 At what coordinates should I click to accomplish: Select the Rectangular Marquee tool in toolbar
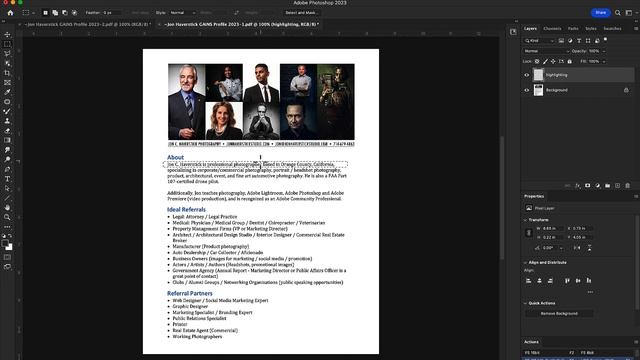coord(7,44)
